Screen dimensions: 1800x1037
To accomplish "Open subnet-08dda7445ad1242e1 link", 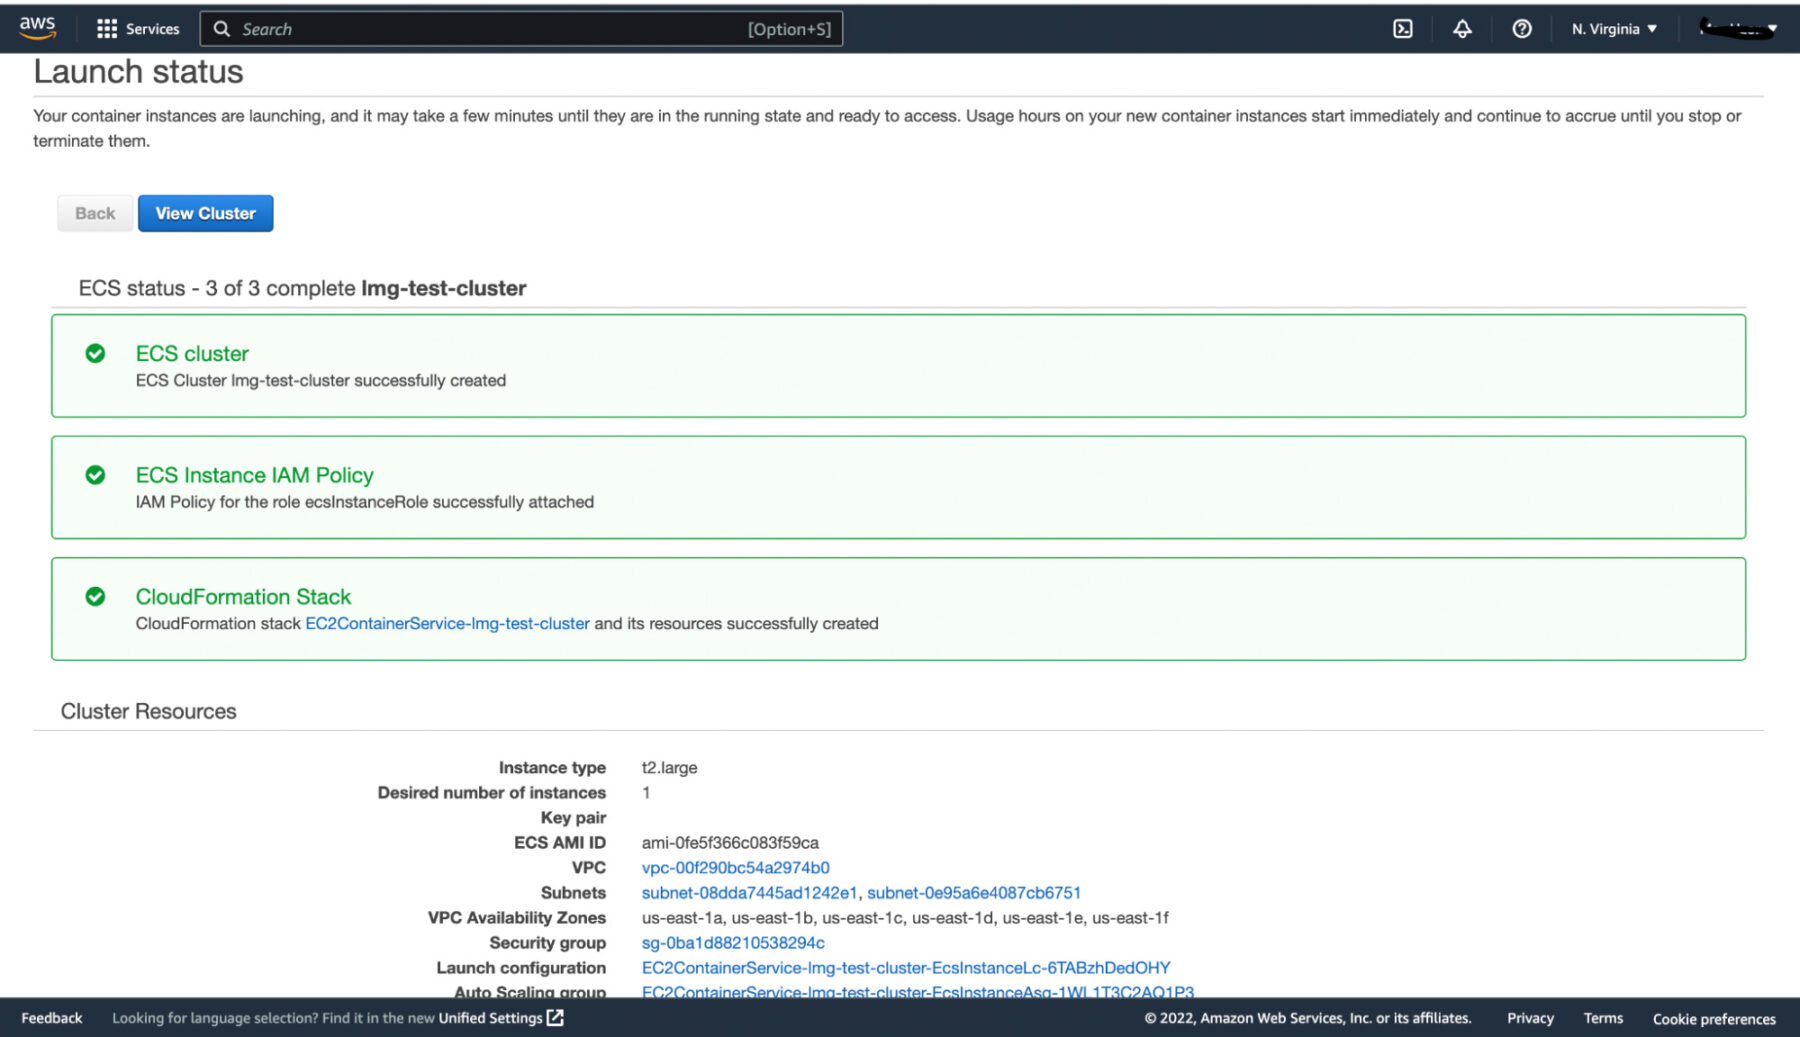I will (x=749, y=892).
